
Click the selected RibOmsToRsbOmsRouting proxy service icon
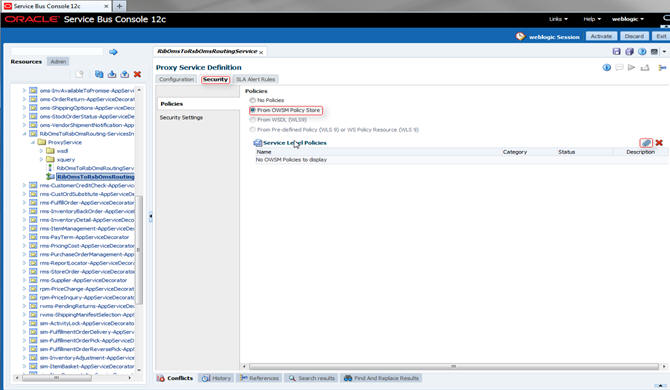click(x=50, y=176)
